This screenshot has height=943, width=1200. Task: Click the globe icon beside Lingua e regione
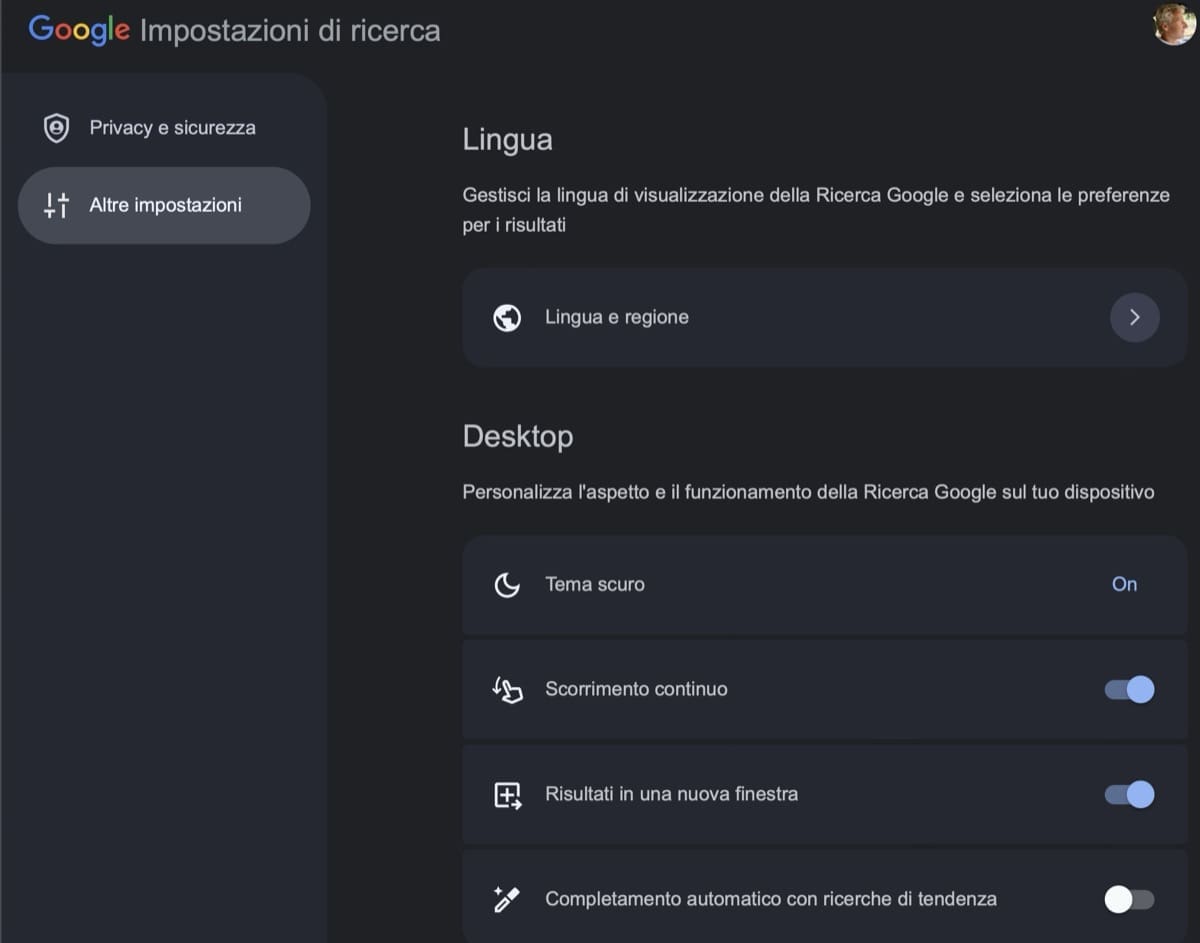coord(507,318)
